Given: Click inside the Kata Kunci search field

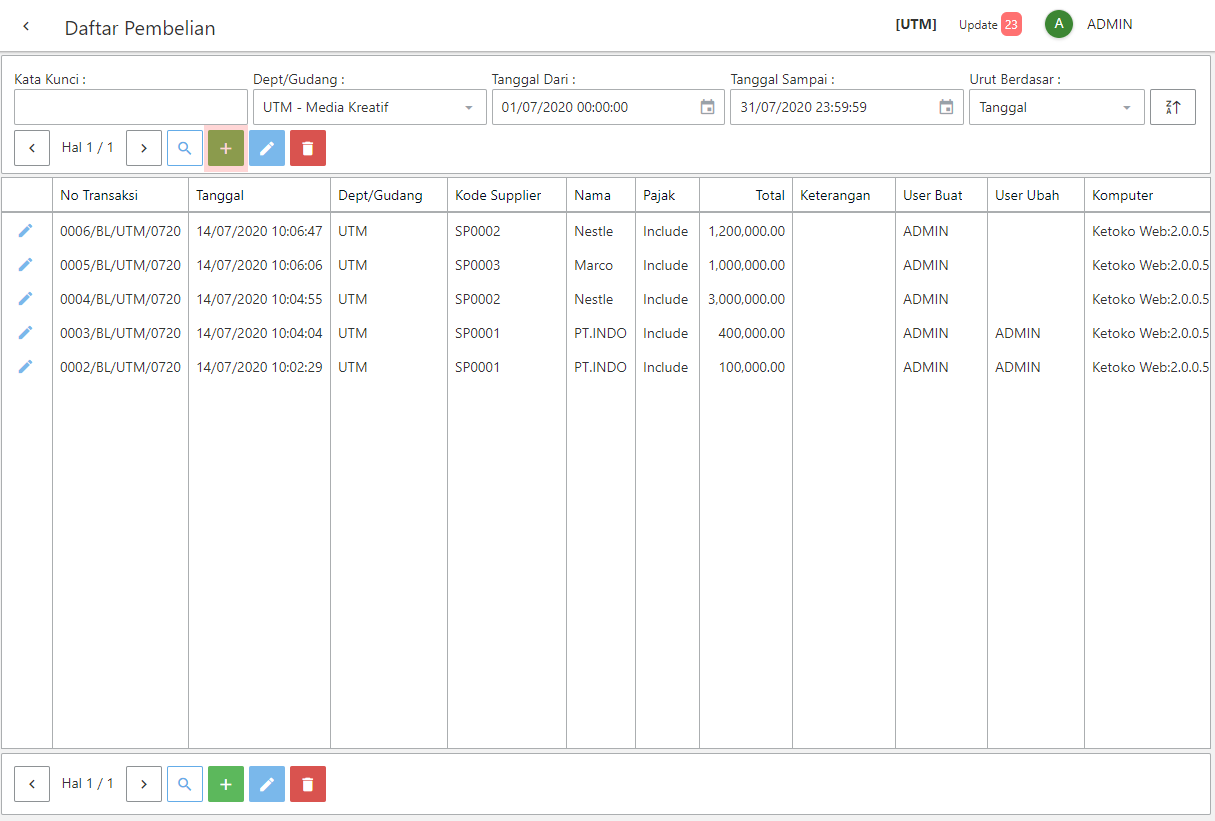Looking at the screenshot, I should click(x=131, y=107).
